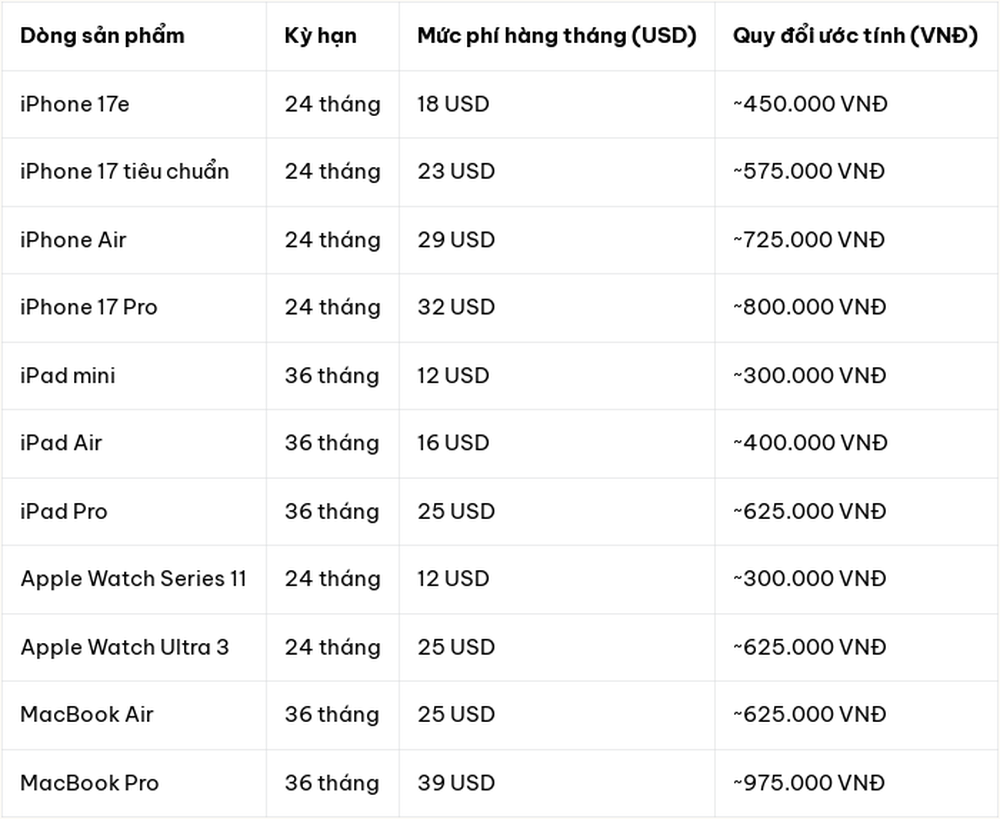Select the MacBook Pro product cell
Screen dimensions: 1000x819
(89, 783)
